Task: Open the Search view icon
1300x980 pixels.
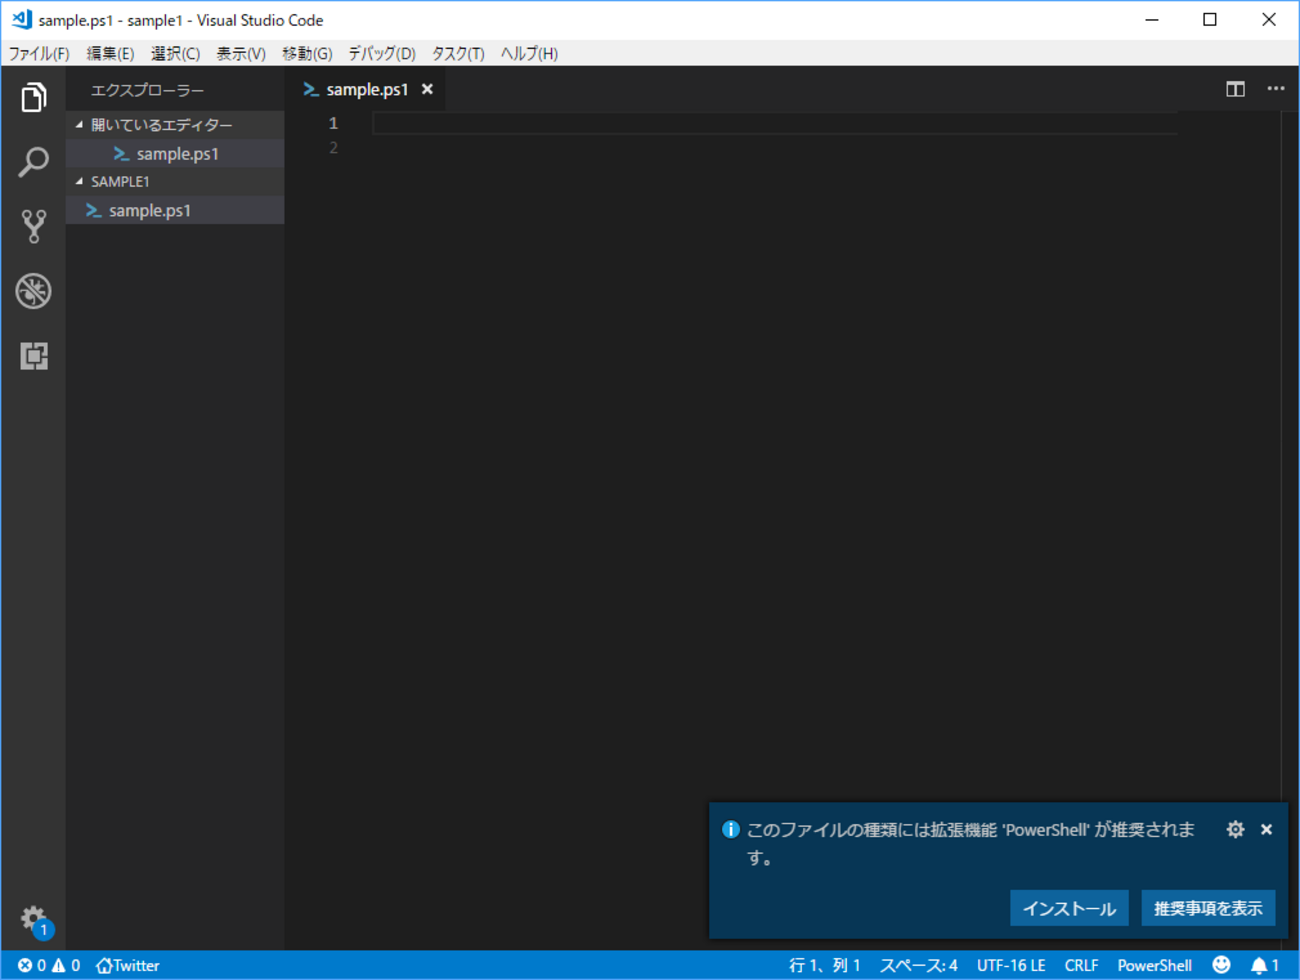Action: pos(34,162)
